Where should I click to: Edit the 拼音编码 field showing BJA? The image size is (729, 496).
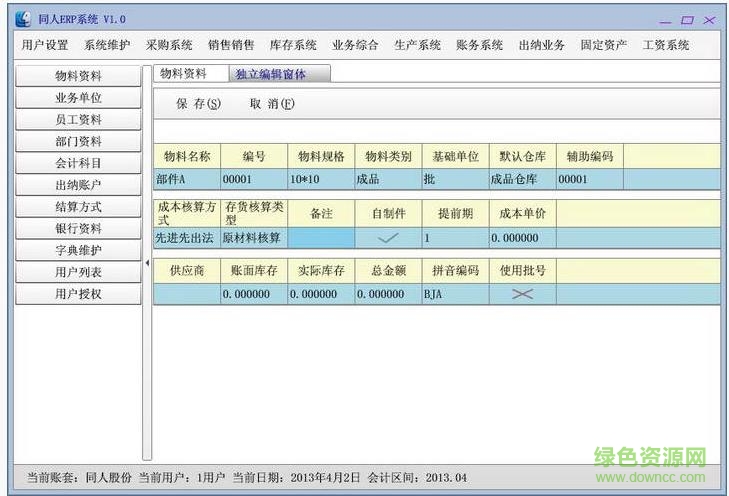click(x=456, y=294)
